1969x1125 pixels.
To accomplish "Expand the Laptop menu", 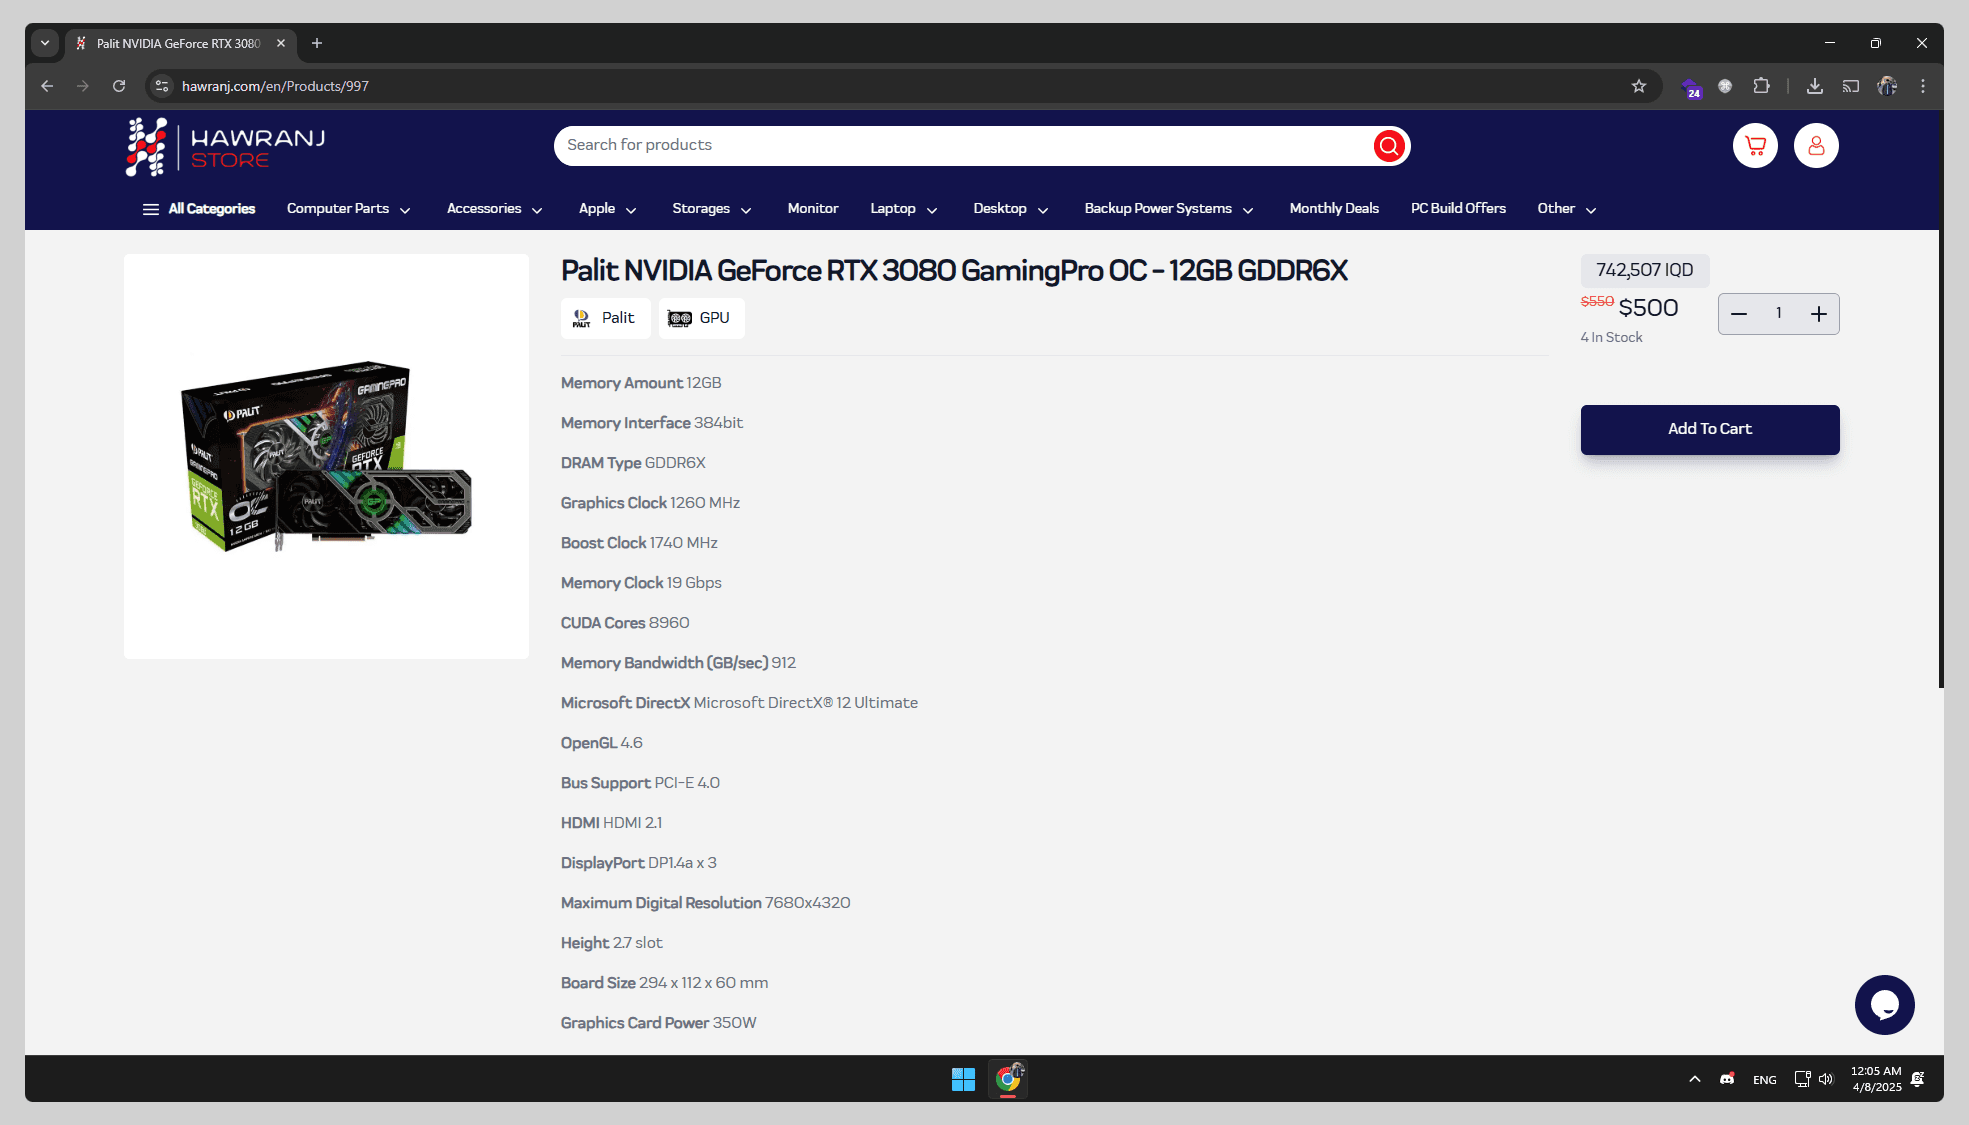I will click(x=903, y=209).
